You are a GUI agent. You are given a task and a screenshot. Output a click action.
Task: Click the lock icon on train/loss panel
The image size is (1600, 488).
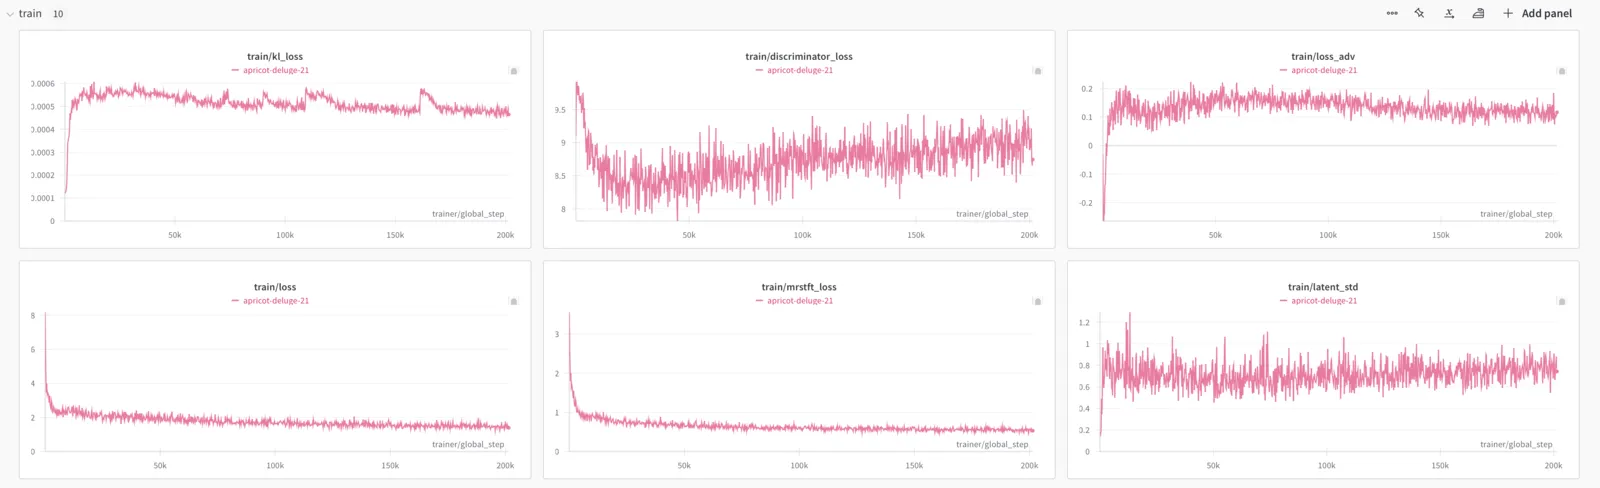pyautogui.click(x=514, y=301)
